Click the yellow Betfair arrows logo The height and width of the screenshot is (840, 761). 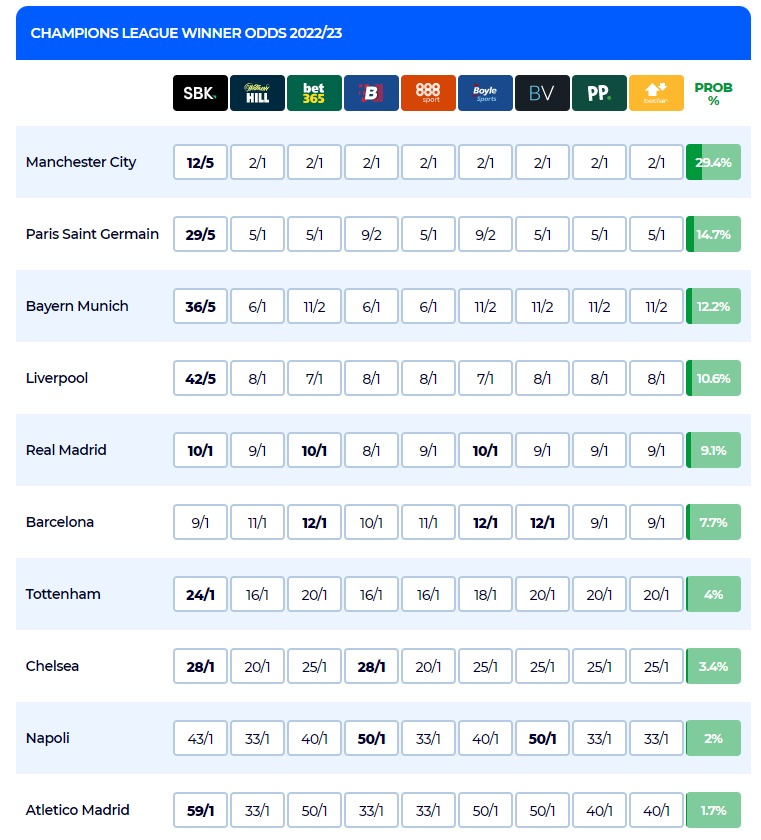(x=656, y=93)
